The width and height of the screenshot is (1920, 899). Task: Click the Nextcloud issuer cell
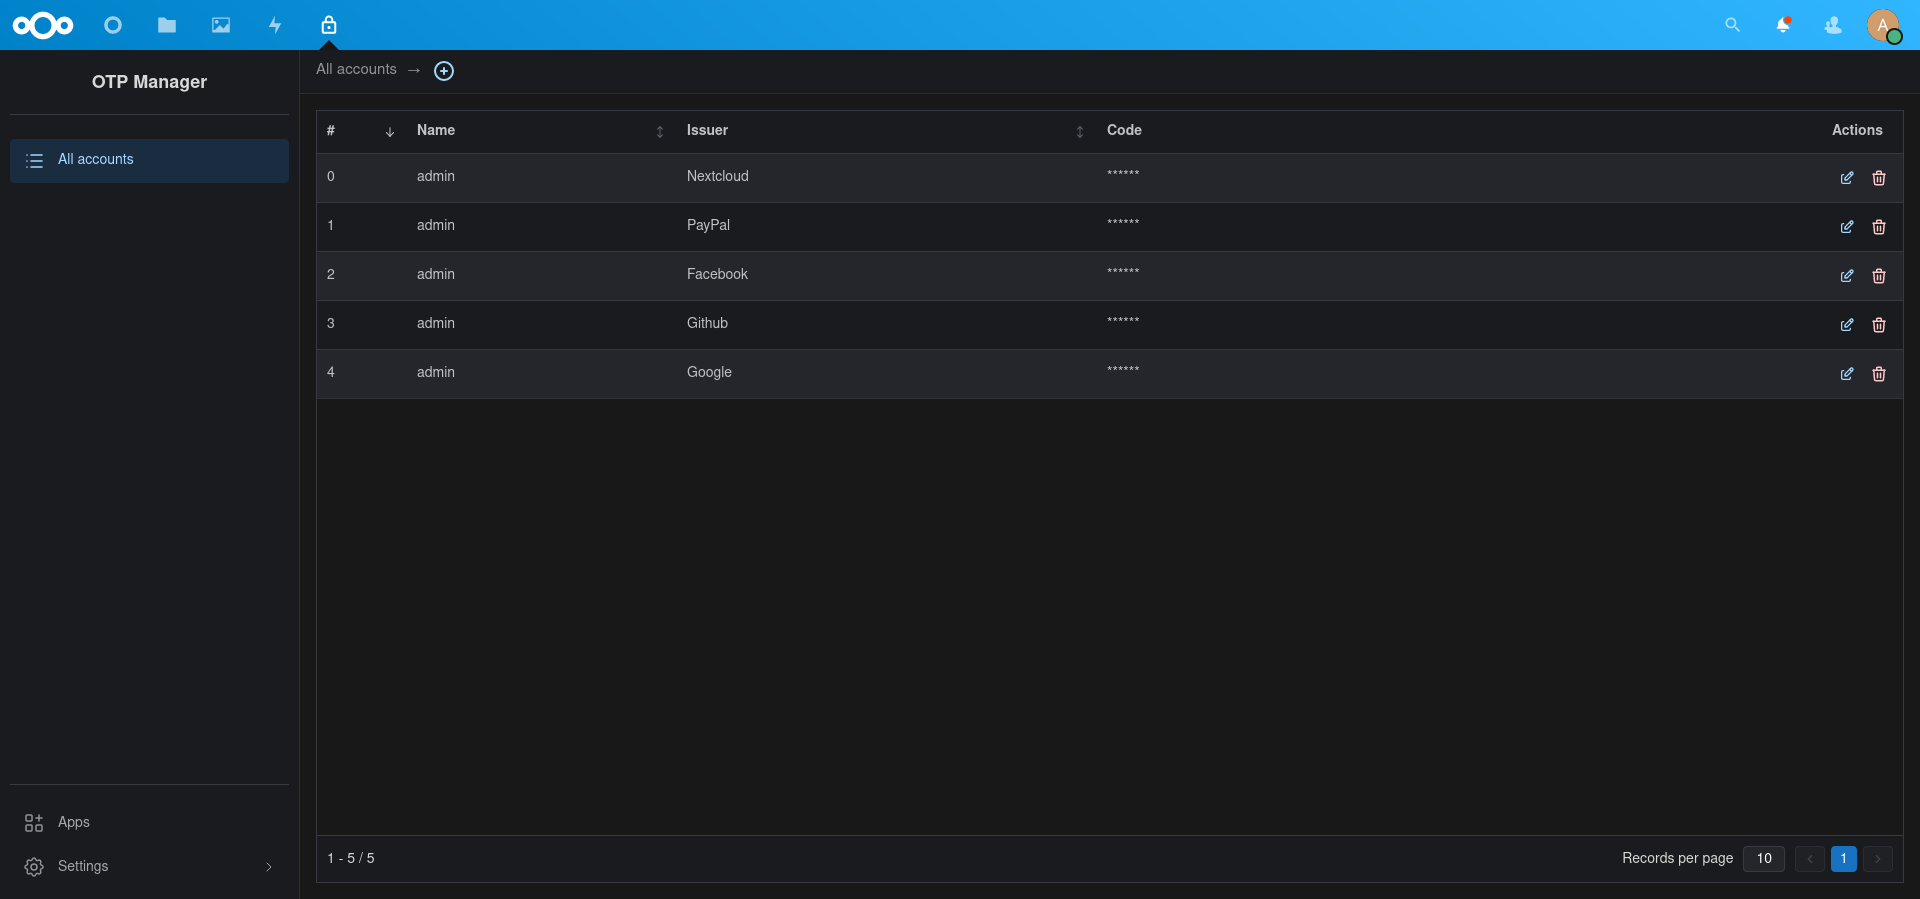[x=717, y=176]
